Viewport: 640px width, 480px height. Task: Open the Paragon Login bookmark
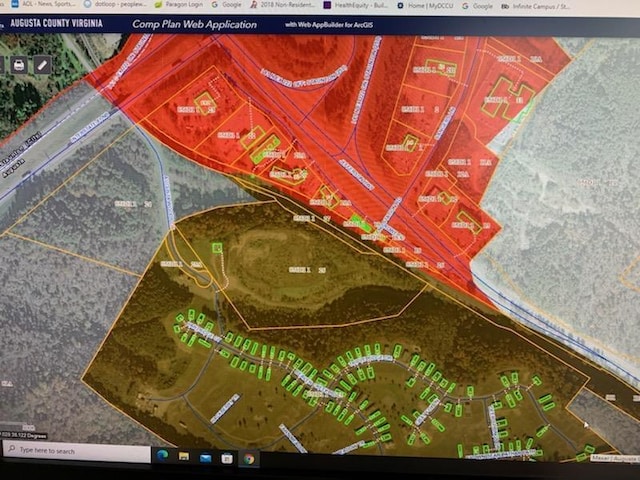point(179,4)
